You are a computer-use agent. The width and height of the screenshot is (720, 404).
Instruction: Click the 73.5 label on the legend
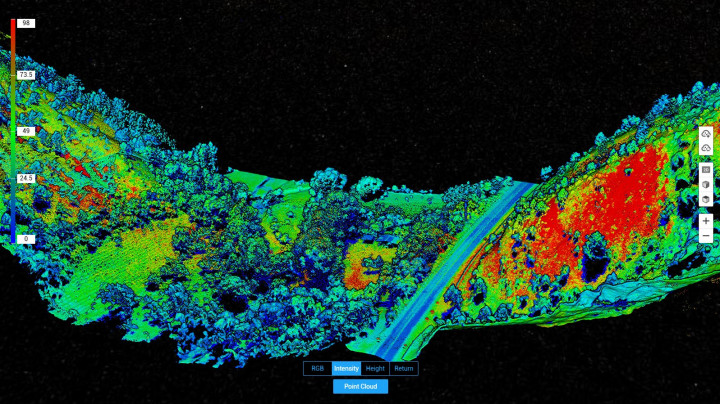pyautogui.click(x=26, y=75)
